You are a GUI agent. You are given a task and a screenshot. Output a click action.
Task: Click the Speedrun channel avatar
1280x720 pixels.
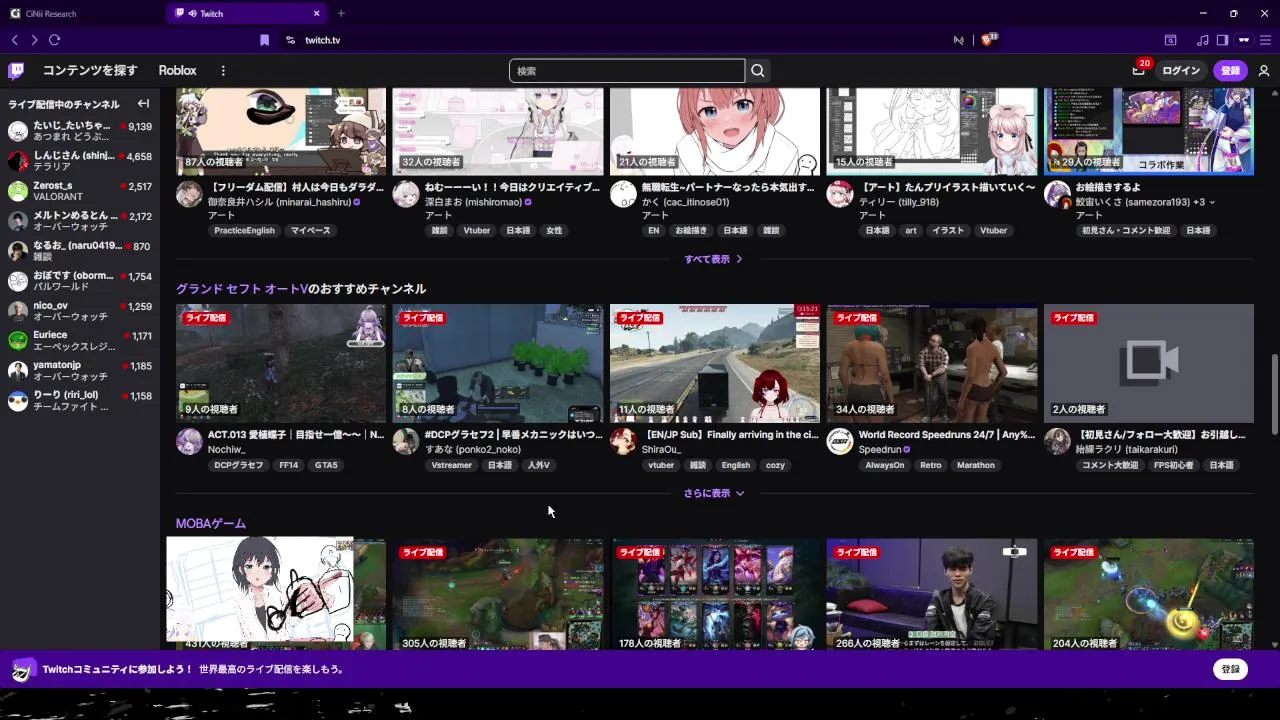click(x=840, y=441)
